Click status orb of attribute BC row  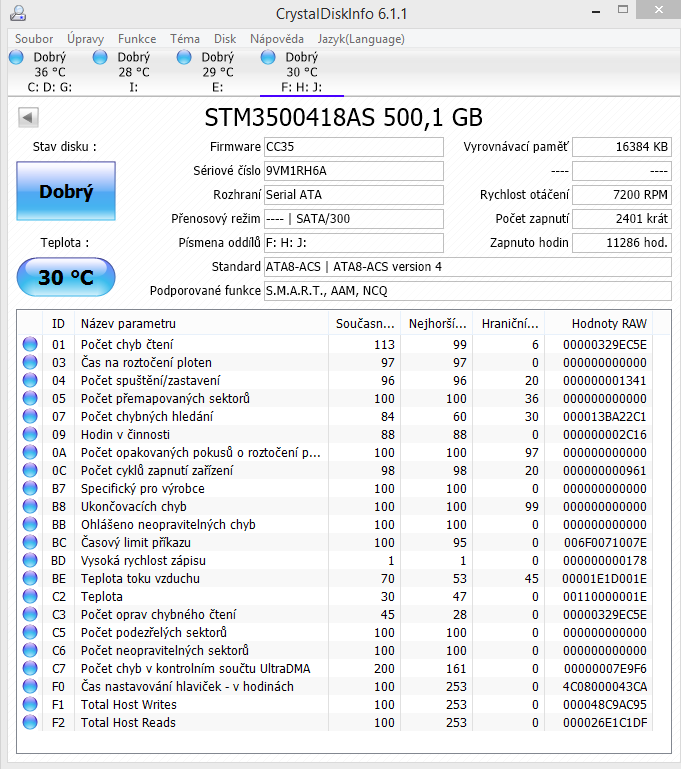30,542
